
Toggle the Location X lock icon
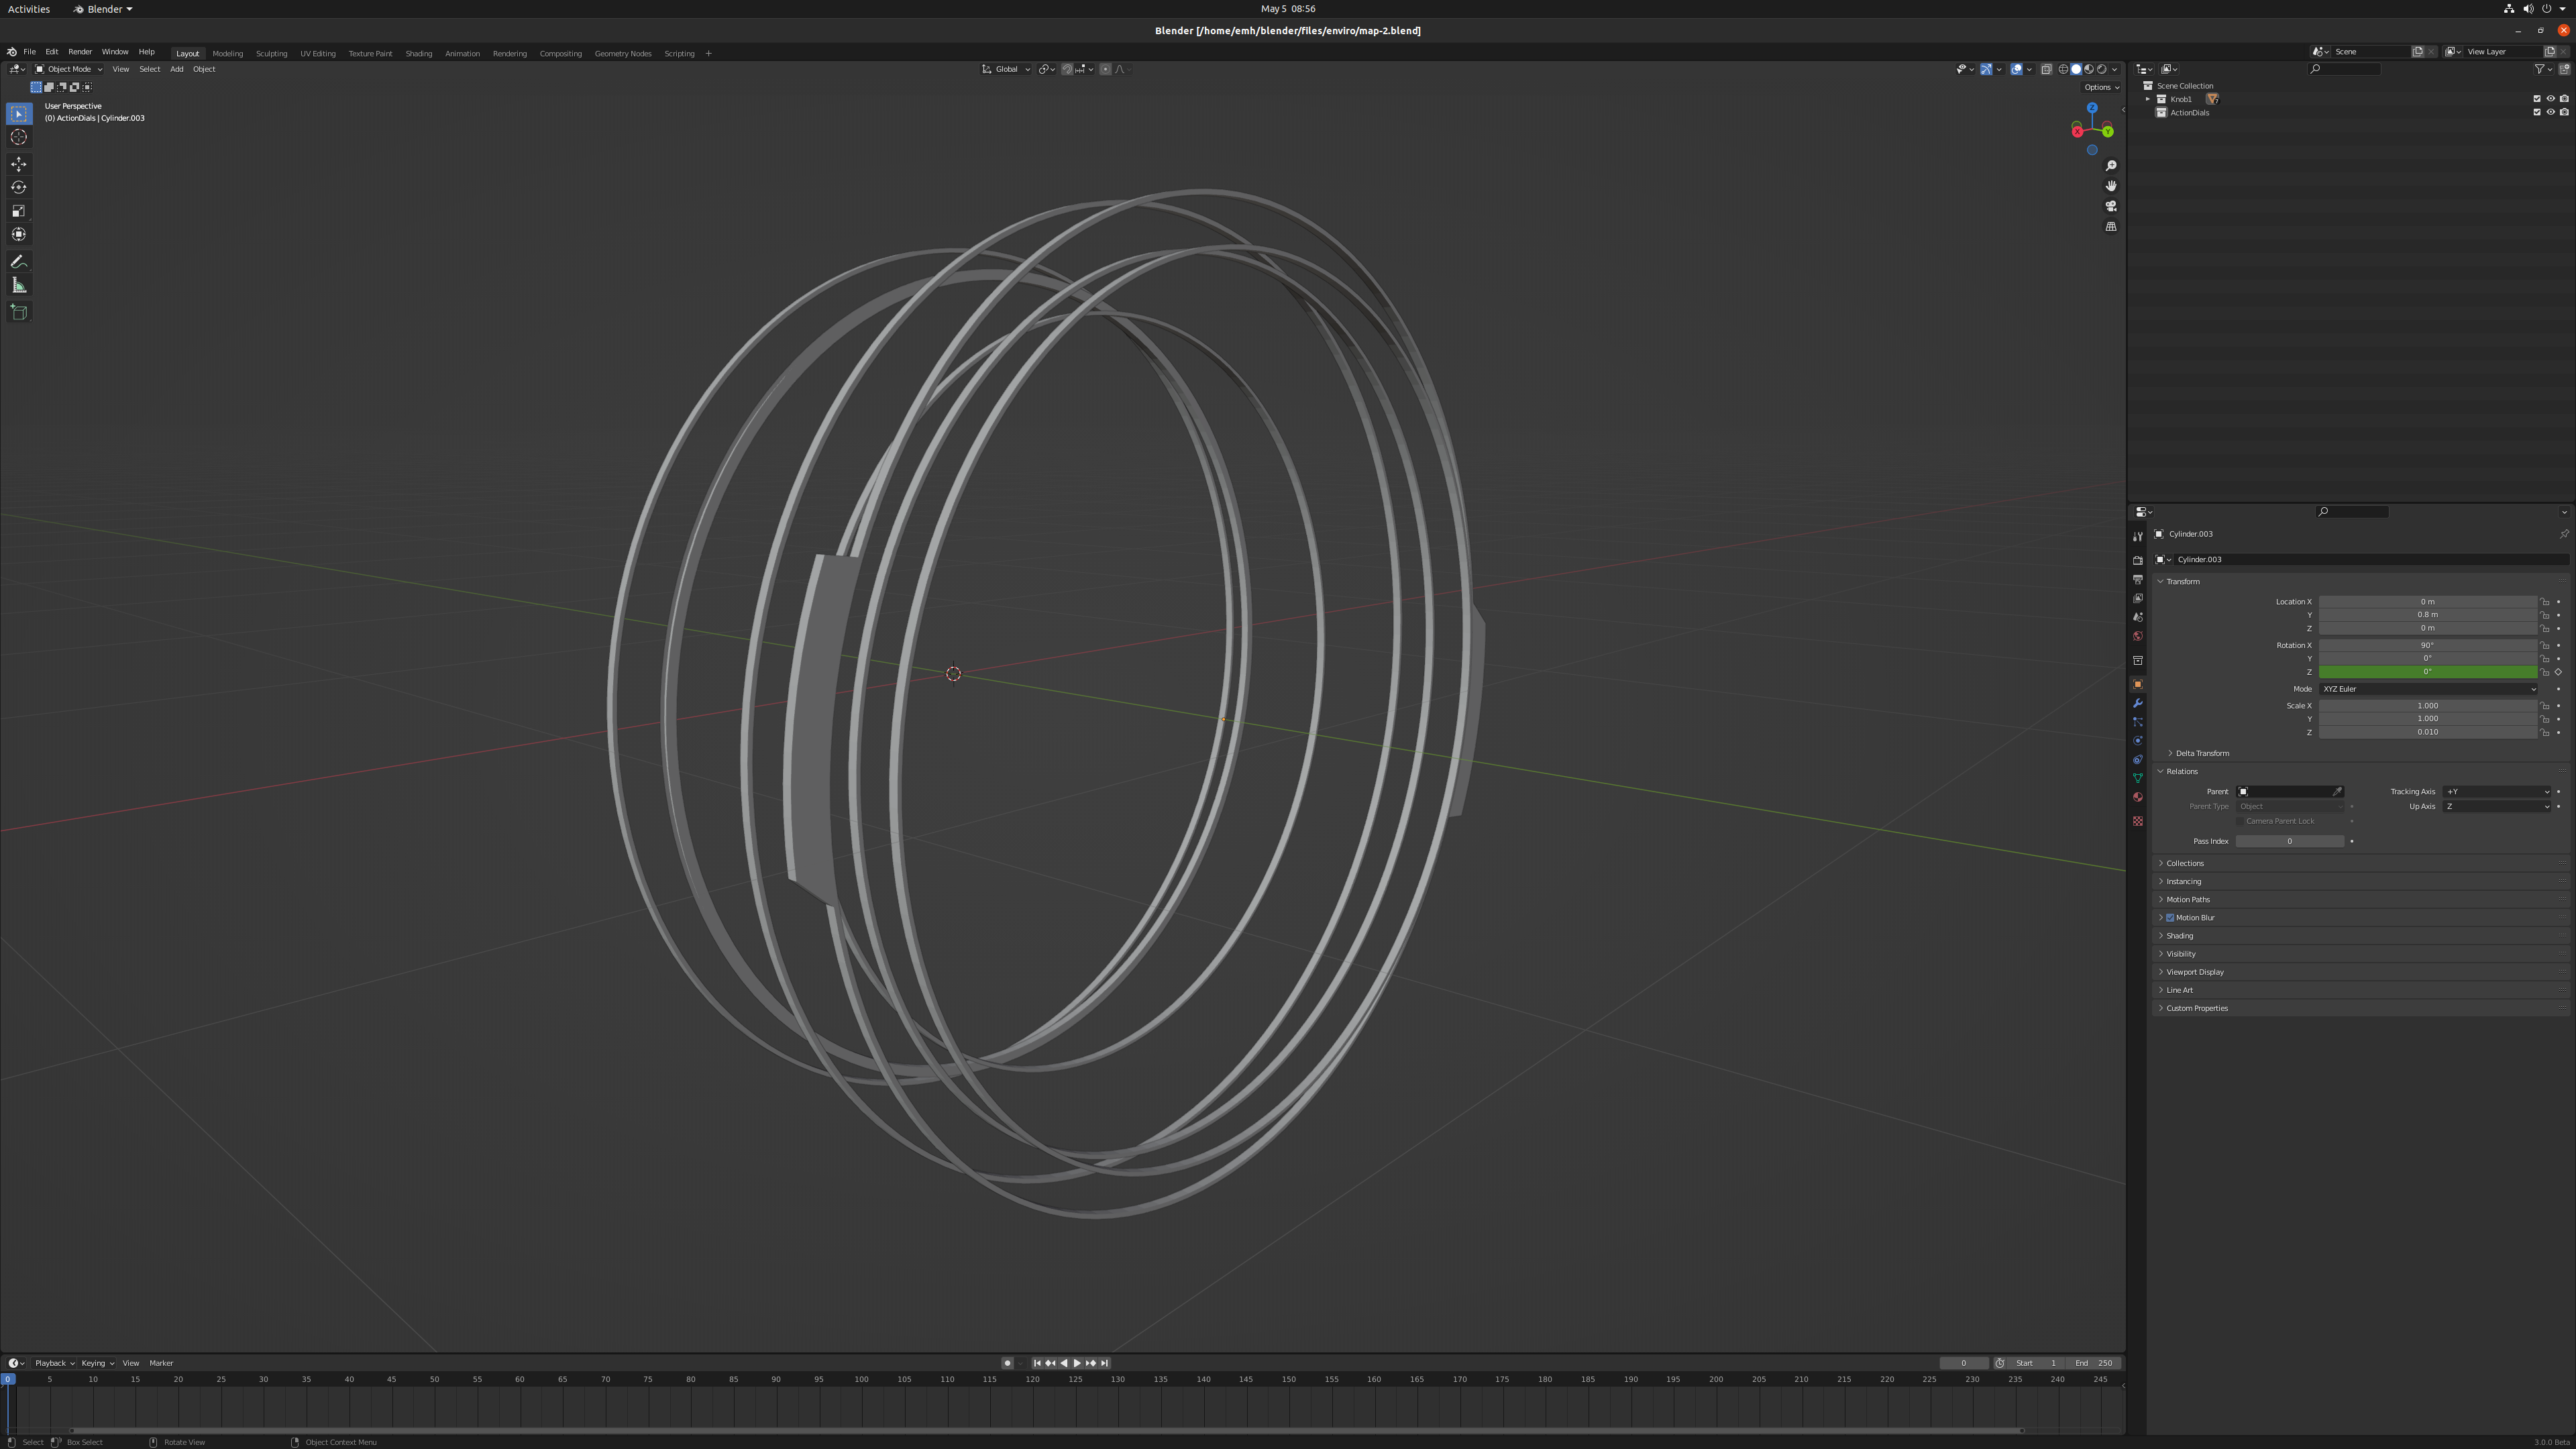(x=2545, y=602)
